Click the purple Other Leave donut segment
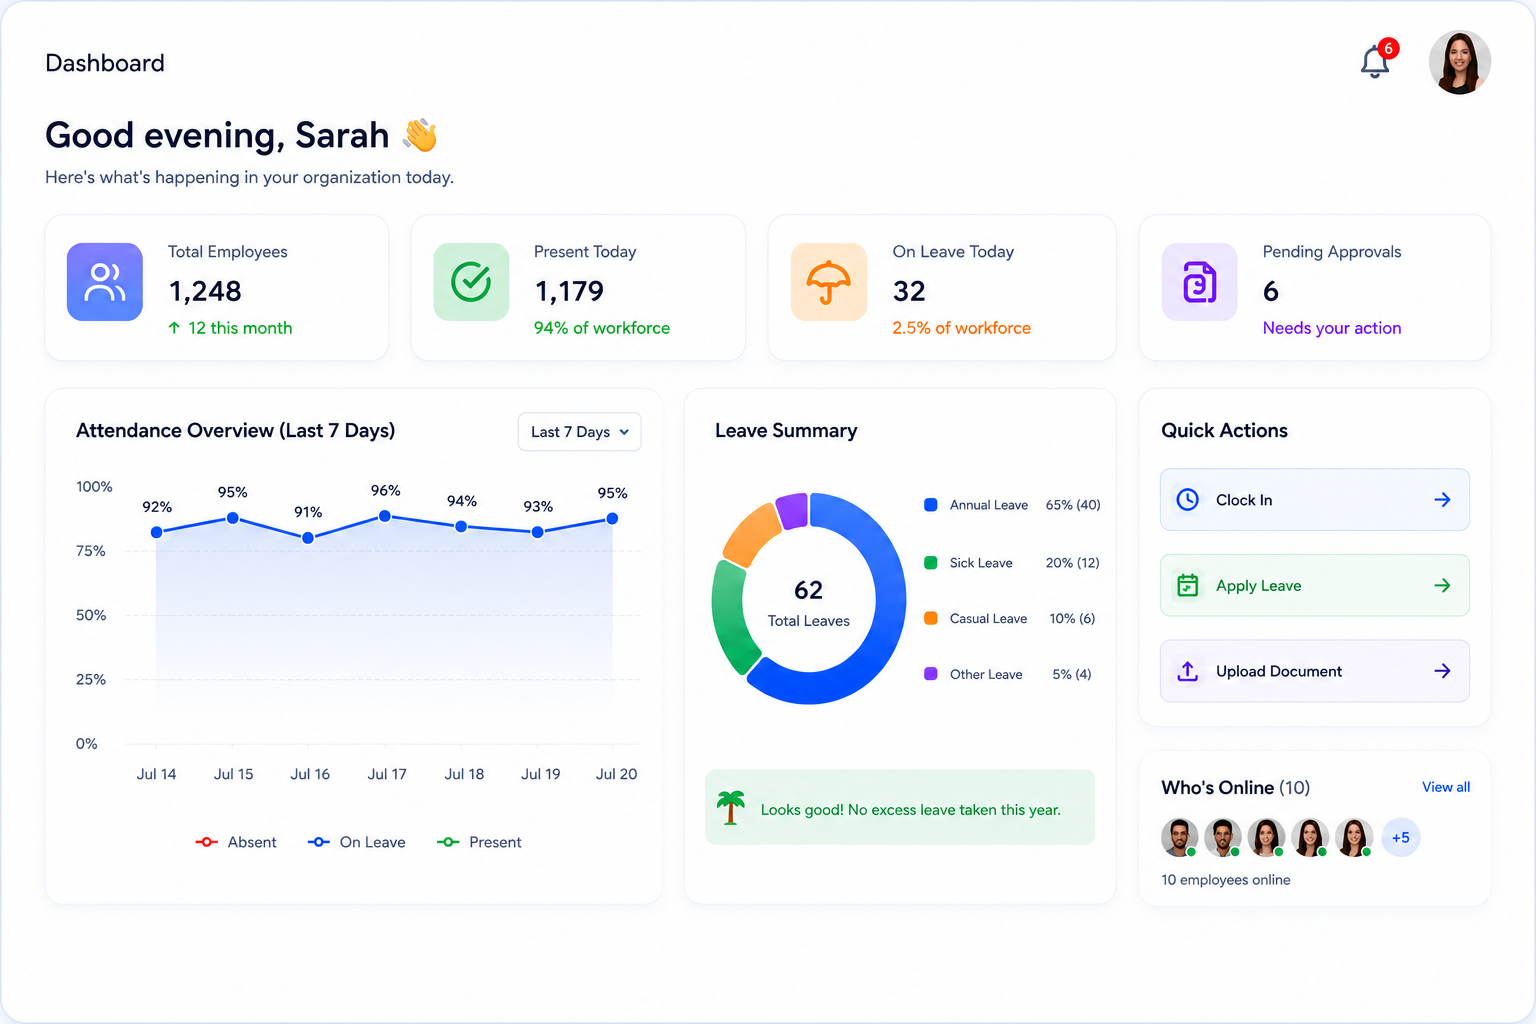 tap(792, 510)
